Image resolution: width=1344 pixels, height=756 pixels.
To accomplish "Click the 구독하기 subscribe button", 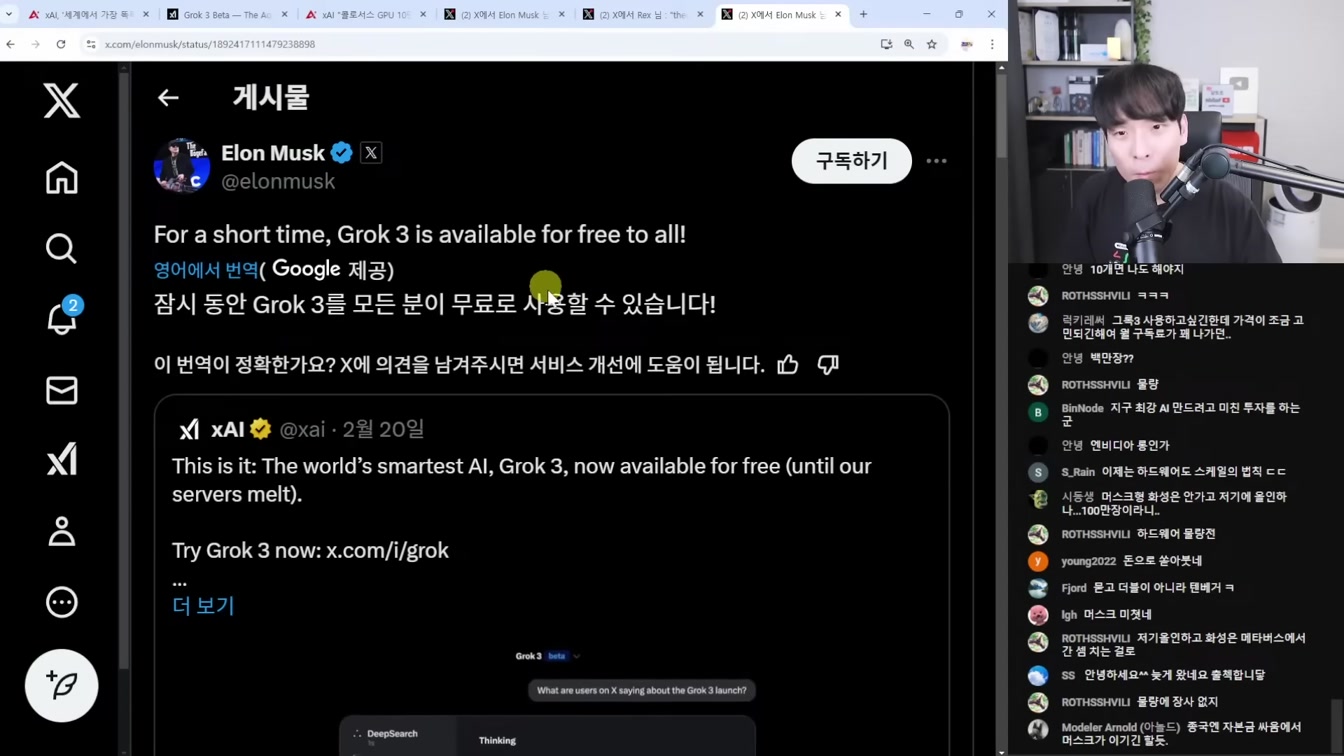I will coord(852,161).
